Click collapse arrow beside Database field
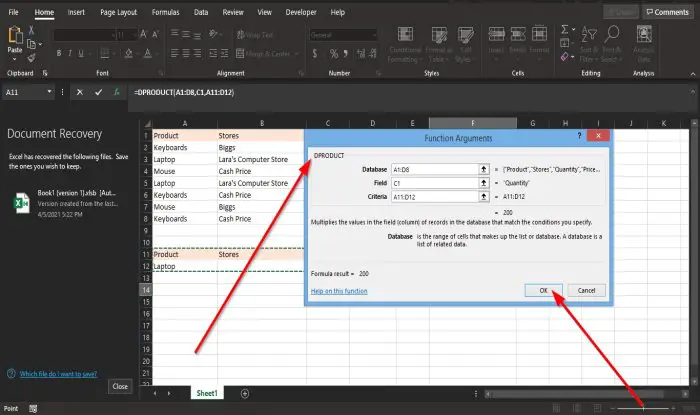The image size is (700, 415). [x=483, y=169]
